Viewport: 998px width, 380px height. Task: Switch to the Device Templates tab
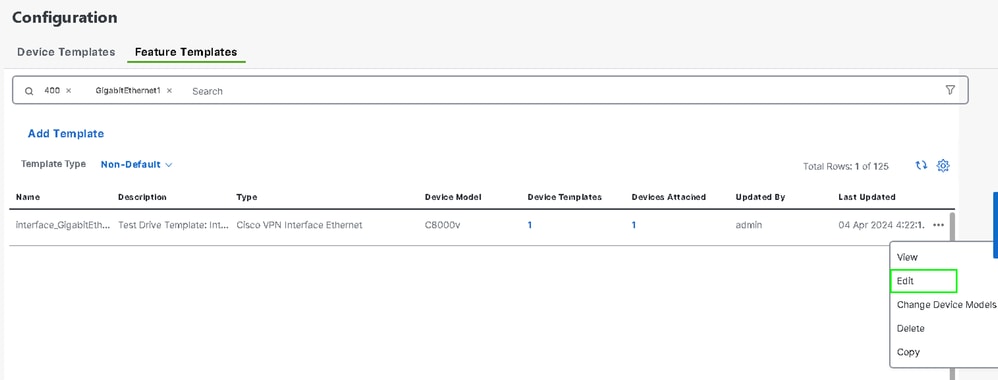tap(66, 52)
